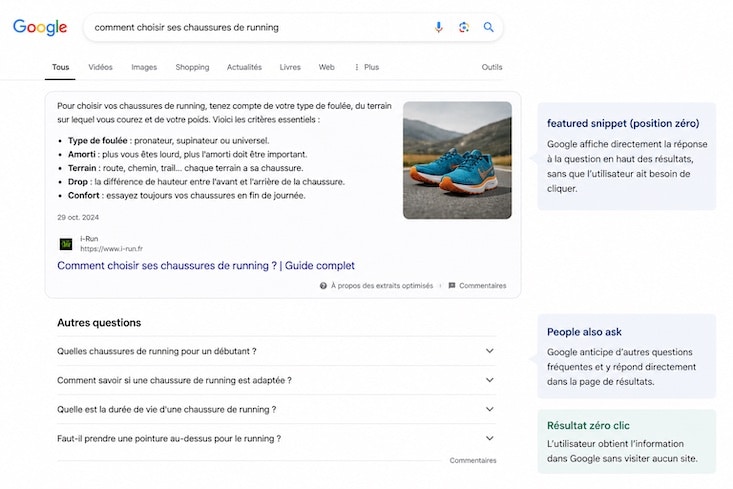The image size is (733, 489).
Task: Go to the Livres tab
Action: click(x=290, y=67)
